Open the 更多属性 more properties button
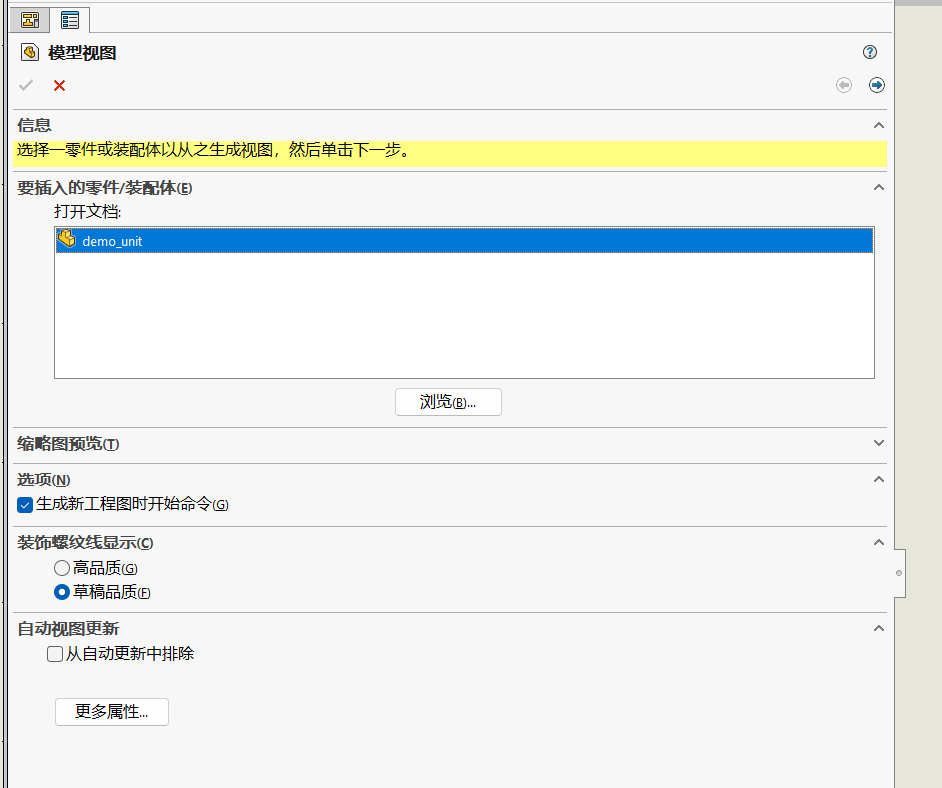 click(112, 712)
